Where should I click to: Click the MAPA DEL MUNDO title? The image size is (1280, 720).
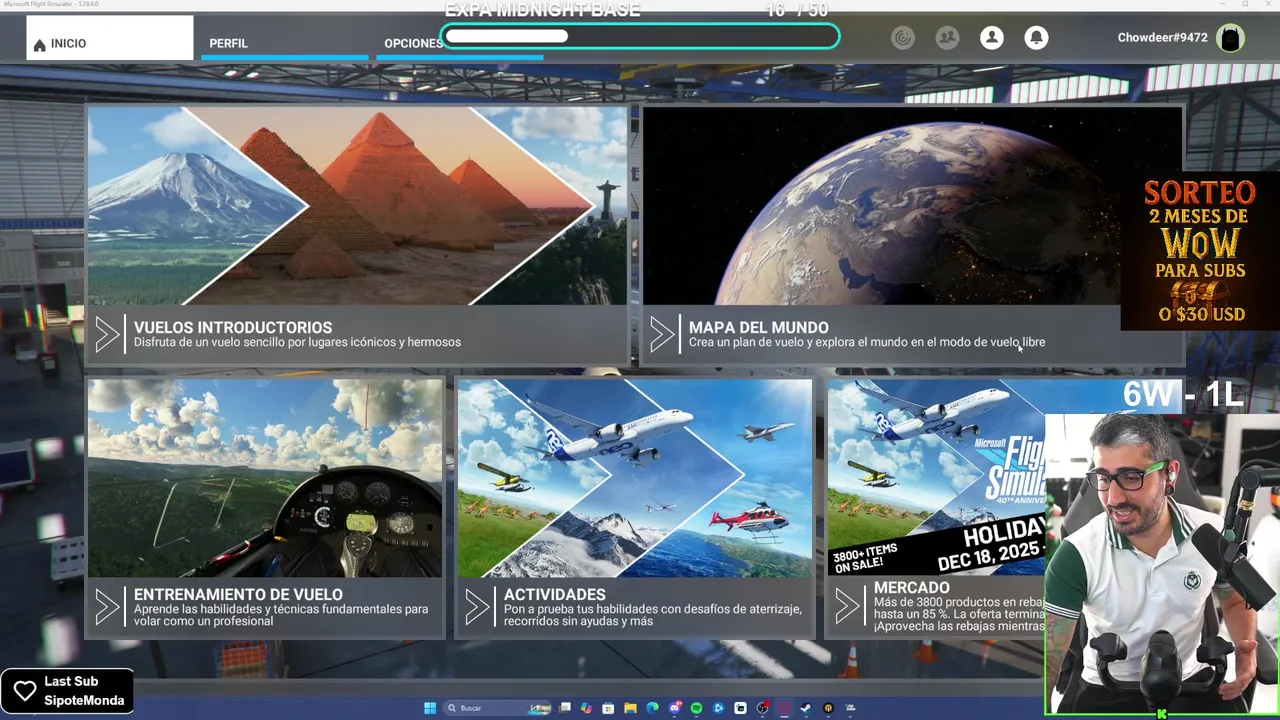pyautogui.click(x=758, y=327)
